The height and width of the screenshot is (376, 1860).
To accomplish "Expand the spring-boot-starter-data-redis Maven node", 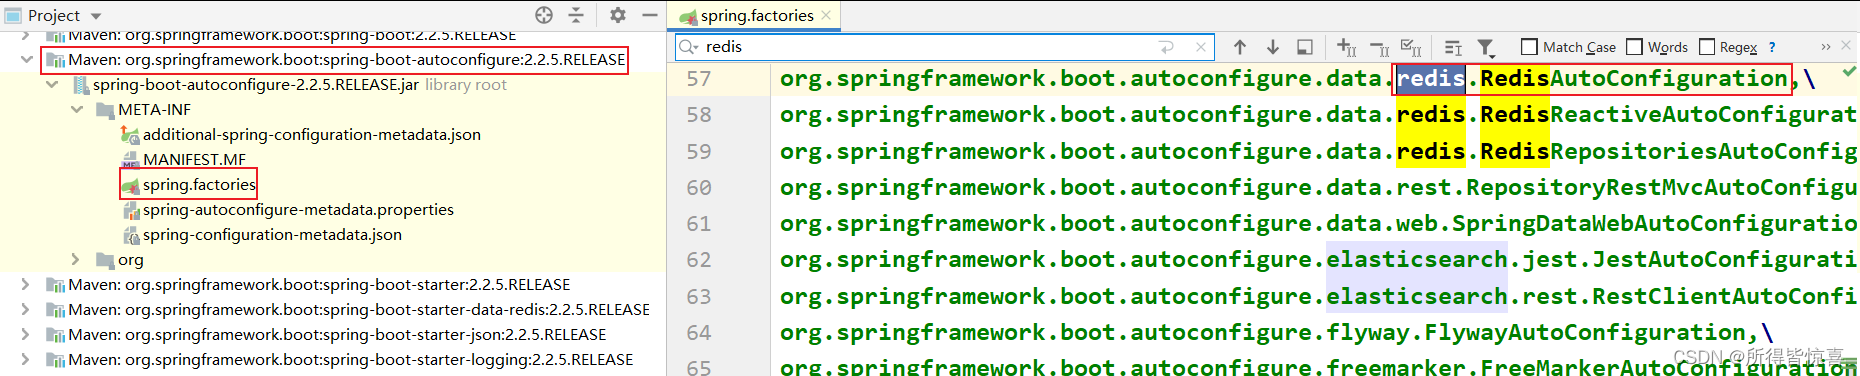I will point(25,310).
